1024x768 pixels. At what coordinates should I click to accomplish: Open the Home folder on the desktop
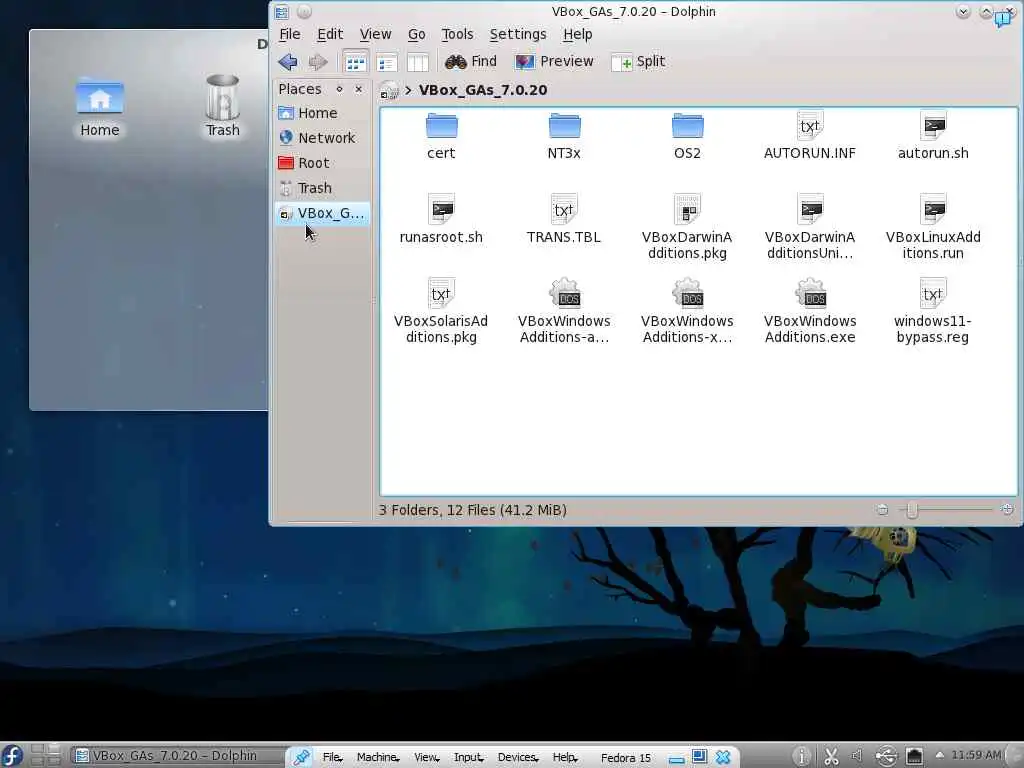tap(100, 107)
